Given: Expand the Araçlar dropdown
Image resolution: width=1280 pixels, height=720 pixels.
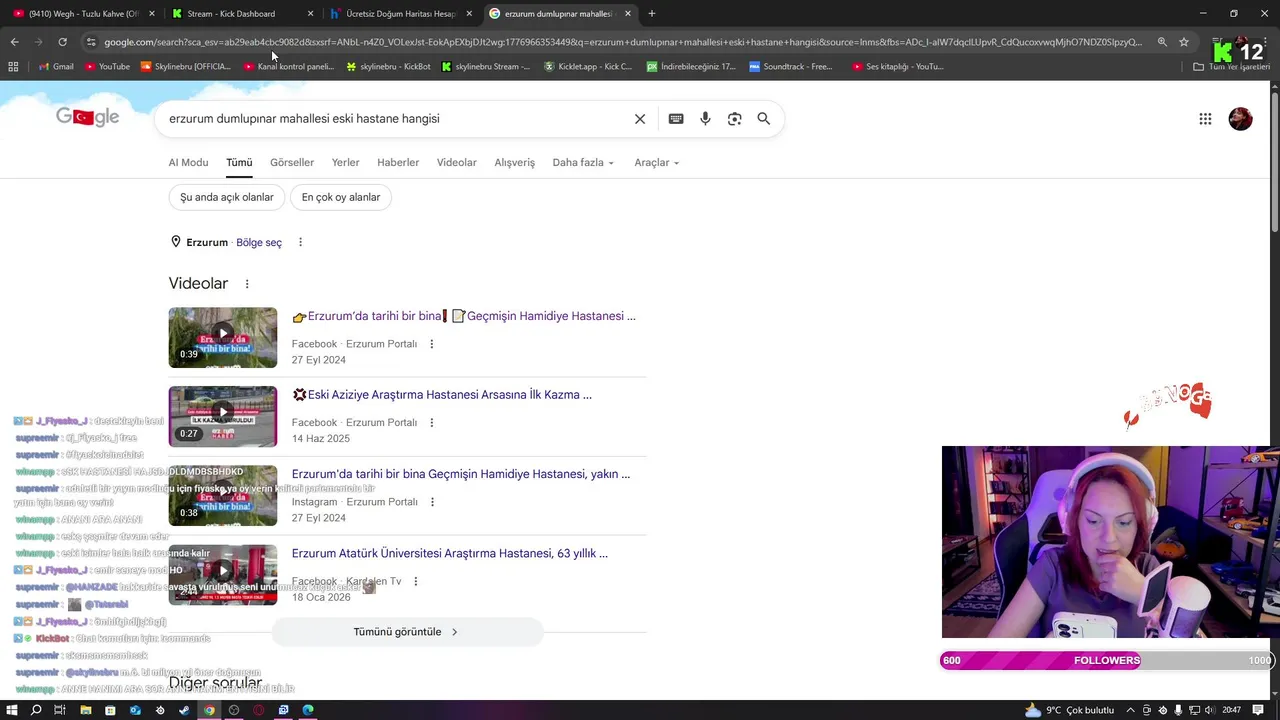Looking at the screenshot, I should tap(656, 163).
